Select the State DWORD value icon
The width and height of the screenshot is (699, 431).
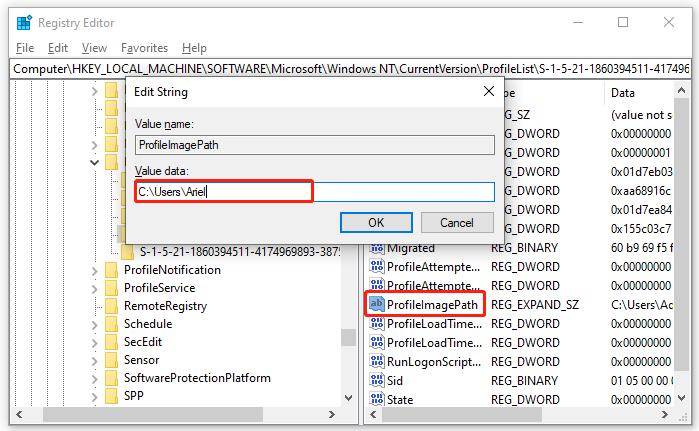(x=377, y=399)
